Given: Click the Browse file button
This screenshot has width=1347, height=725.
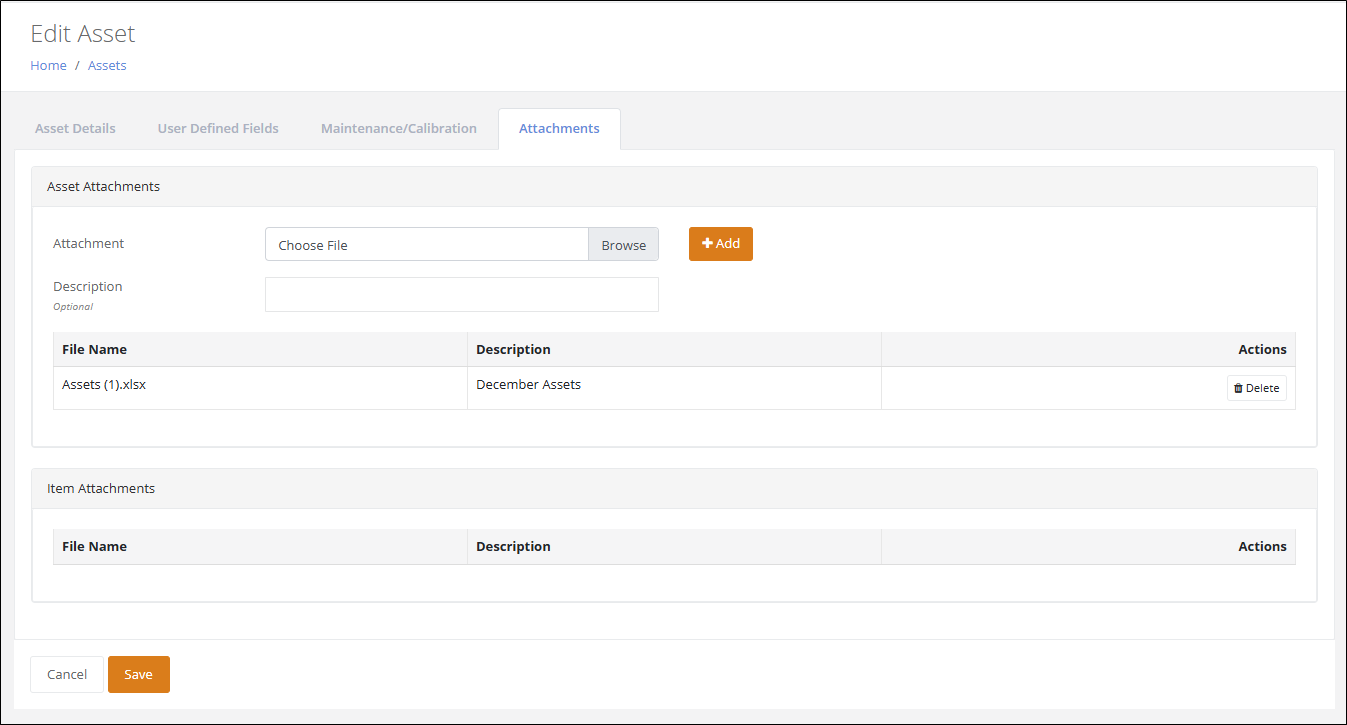Looking at the screenshot, I should (x=623, y=245).
